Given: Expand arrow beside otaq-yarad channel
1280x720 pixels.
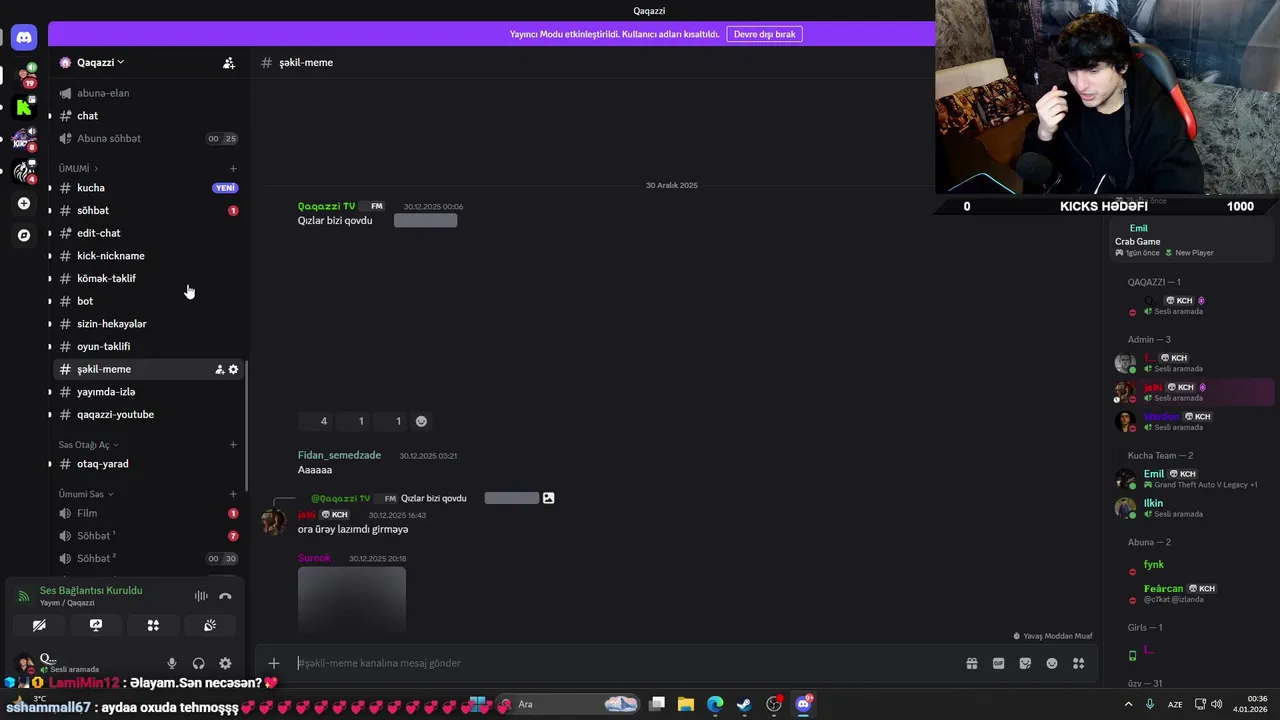Looking at the screenshot, I should 50,464.
